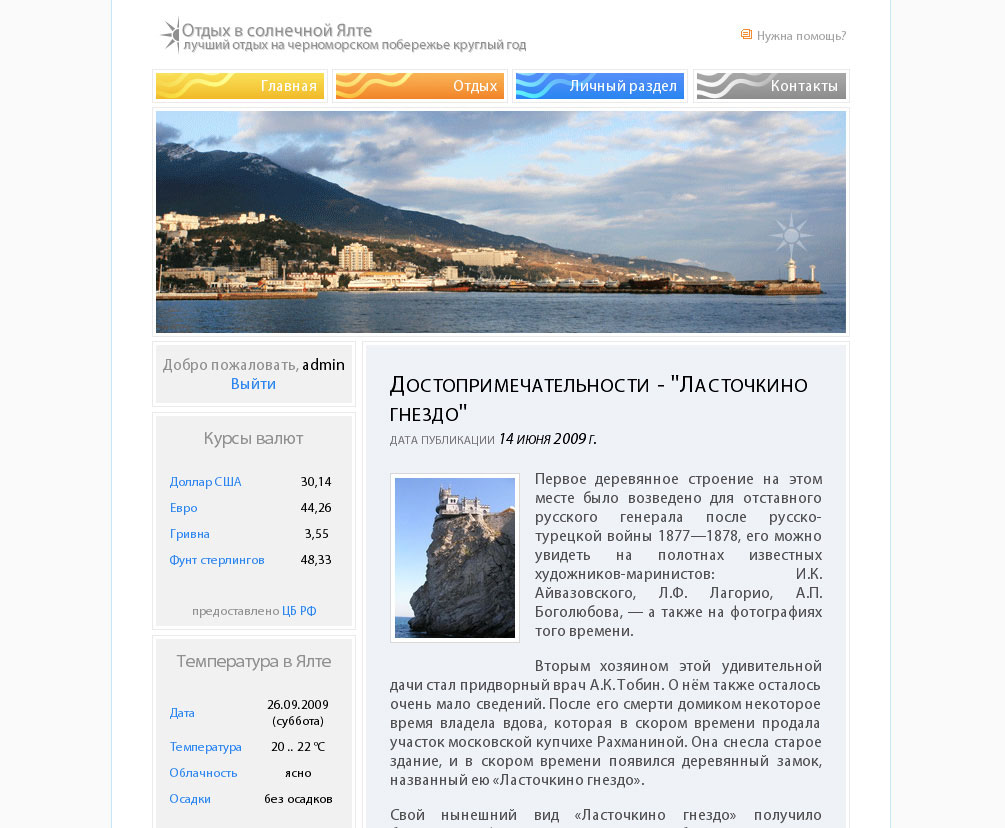Click the 'Нужна помощь?' link
This screenshot has width=1005, height=828.
click(800, 34)
